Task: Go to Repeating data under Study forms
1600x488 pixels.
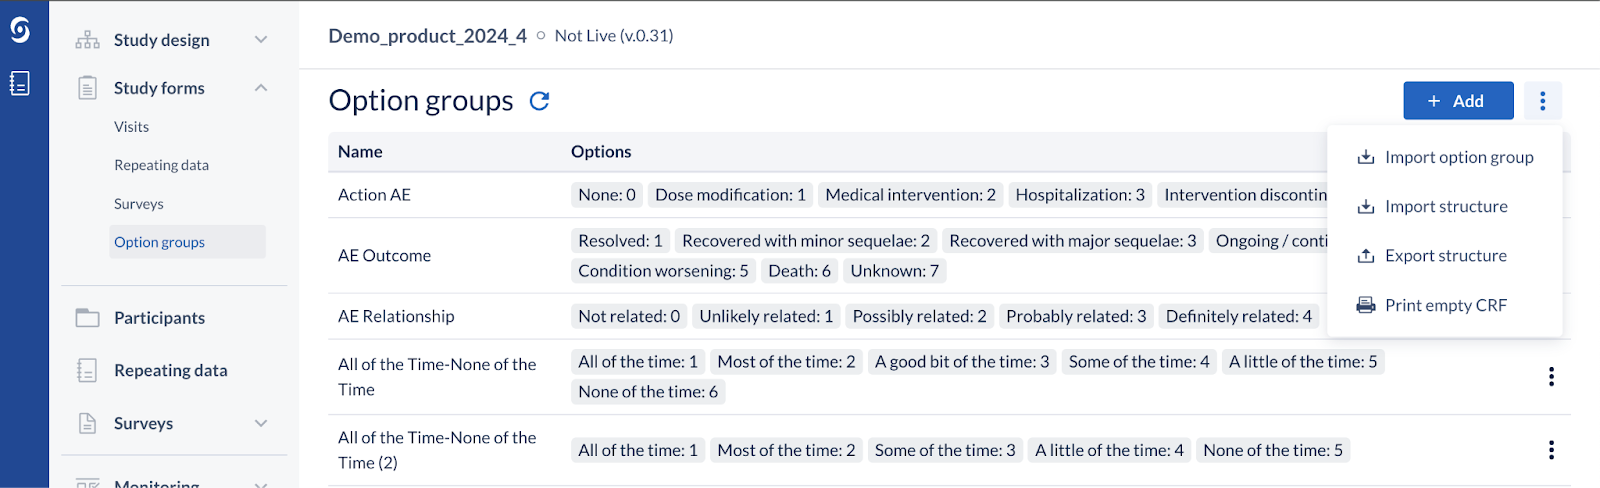Action: 161,165
